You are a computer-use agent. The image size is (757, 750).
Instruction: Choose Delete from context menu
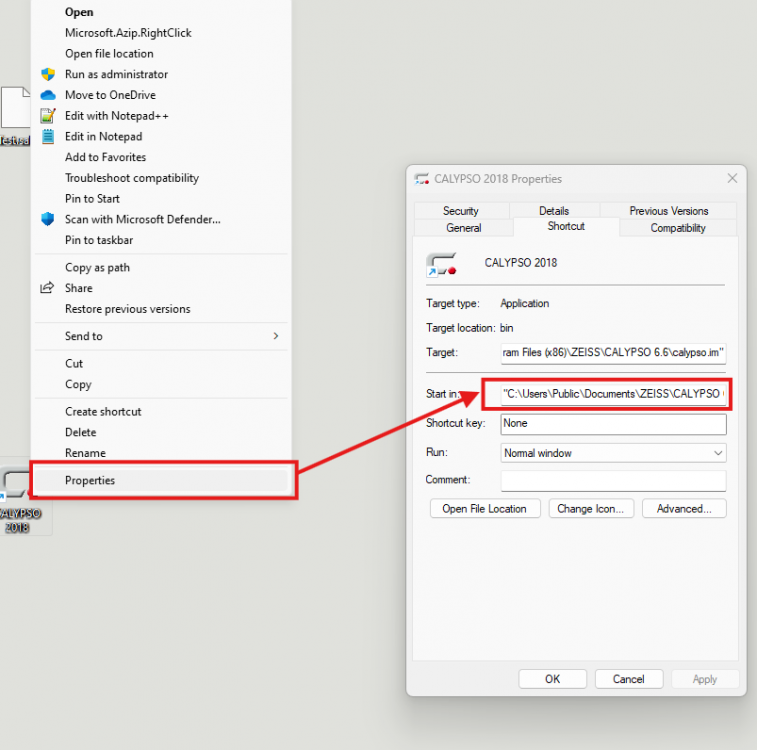pyautogui.click(x=81, y=432)
